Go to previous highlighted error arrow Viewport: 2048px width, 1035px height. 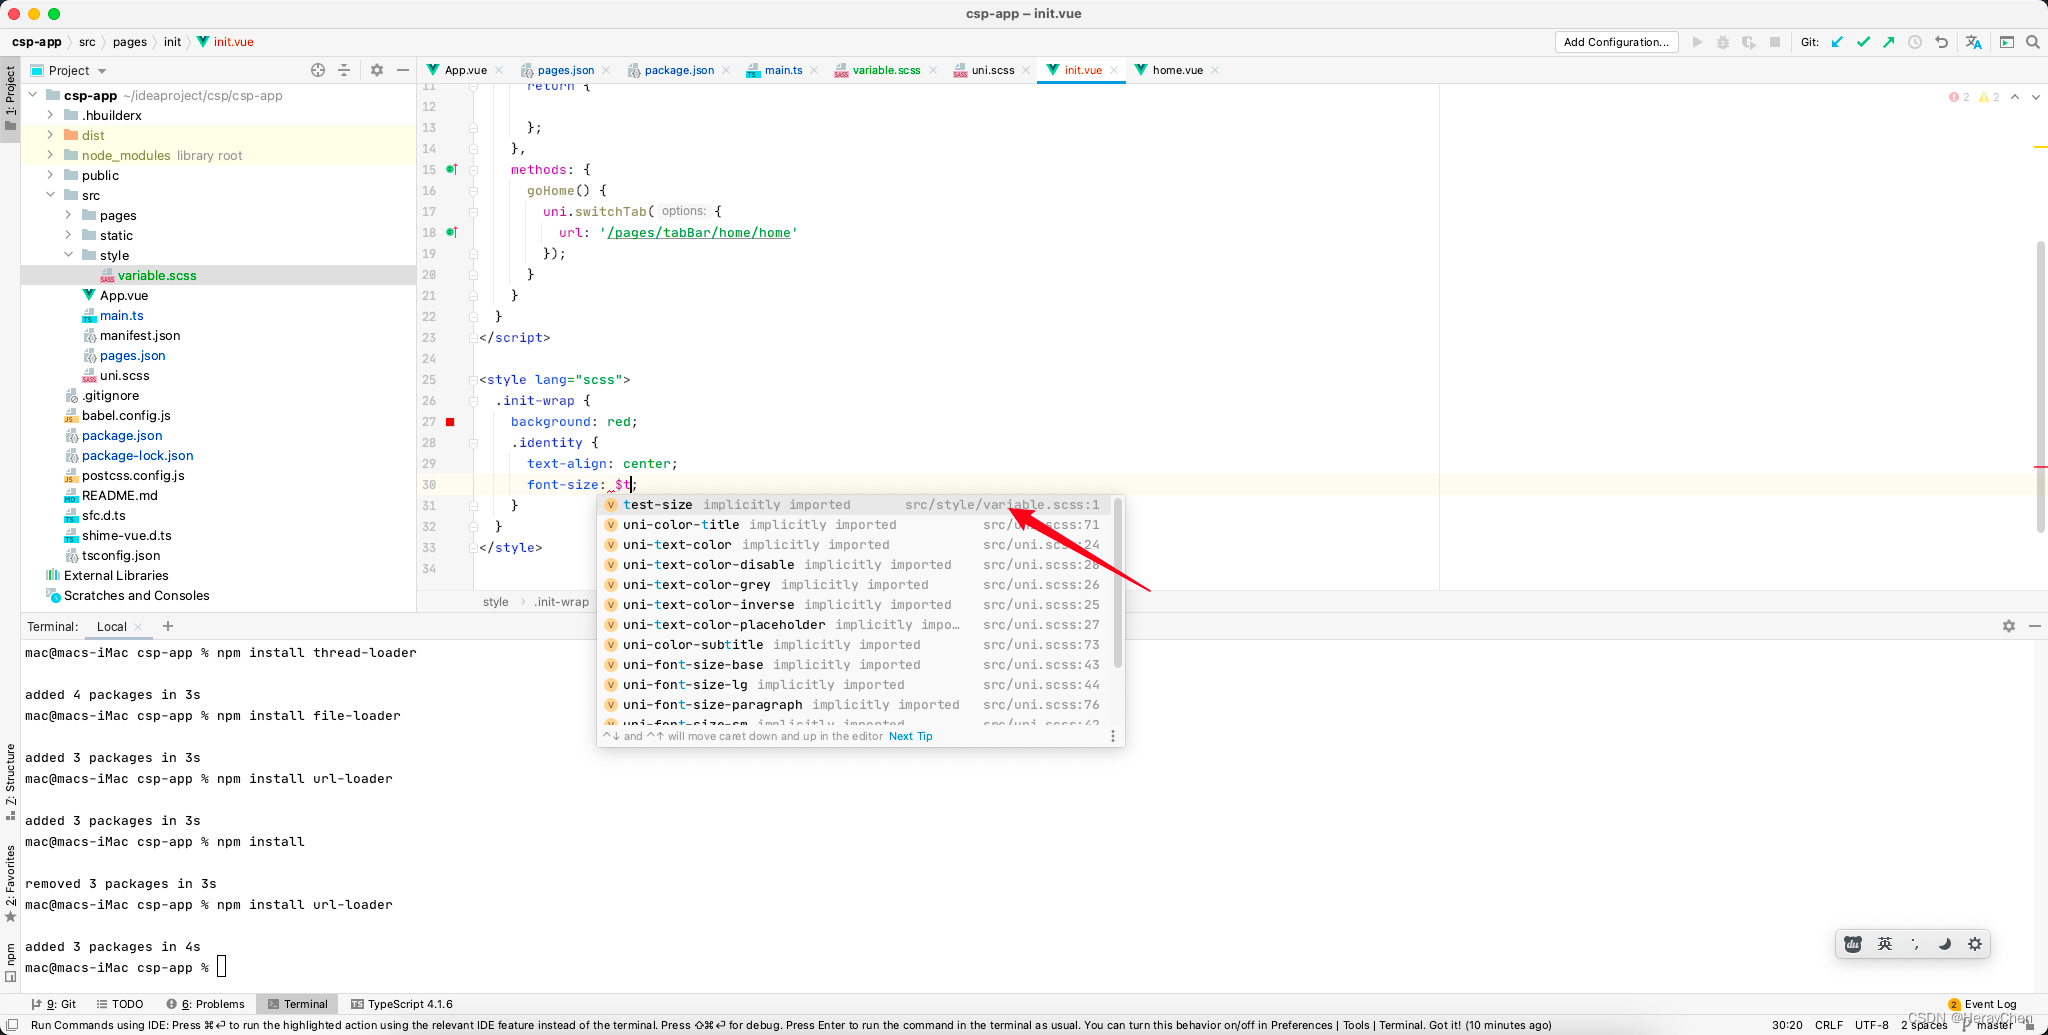click(x=2015, y=97)
